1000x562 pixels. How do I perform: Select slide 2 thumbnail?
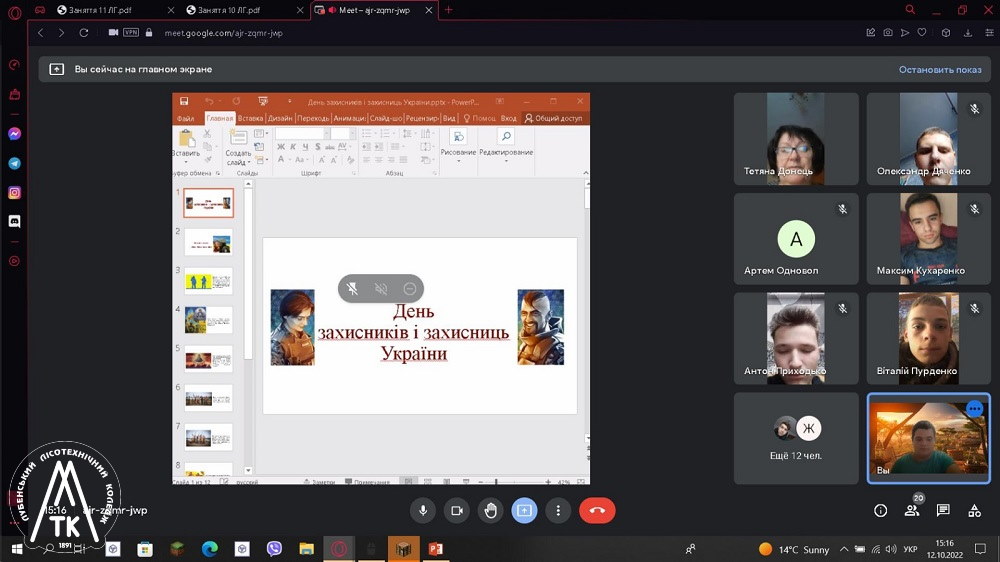pyautogui.click(x=209, y=242)
